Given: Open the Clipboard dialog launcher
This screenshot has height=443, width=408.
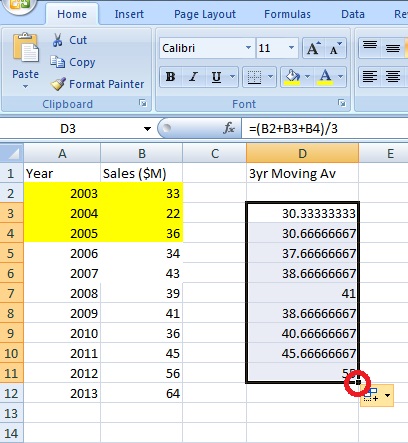Looking at the screenshot, I should click(x=143, y=103).
